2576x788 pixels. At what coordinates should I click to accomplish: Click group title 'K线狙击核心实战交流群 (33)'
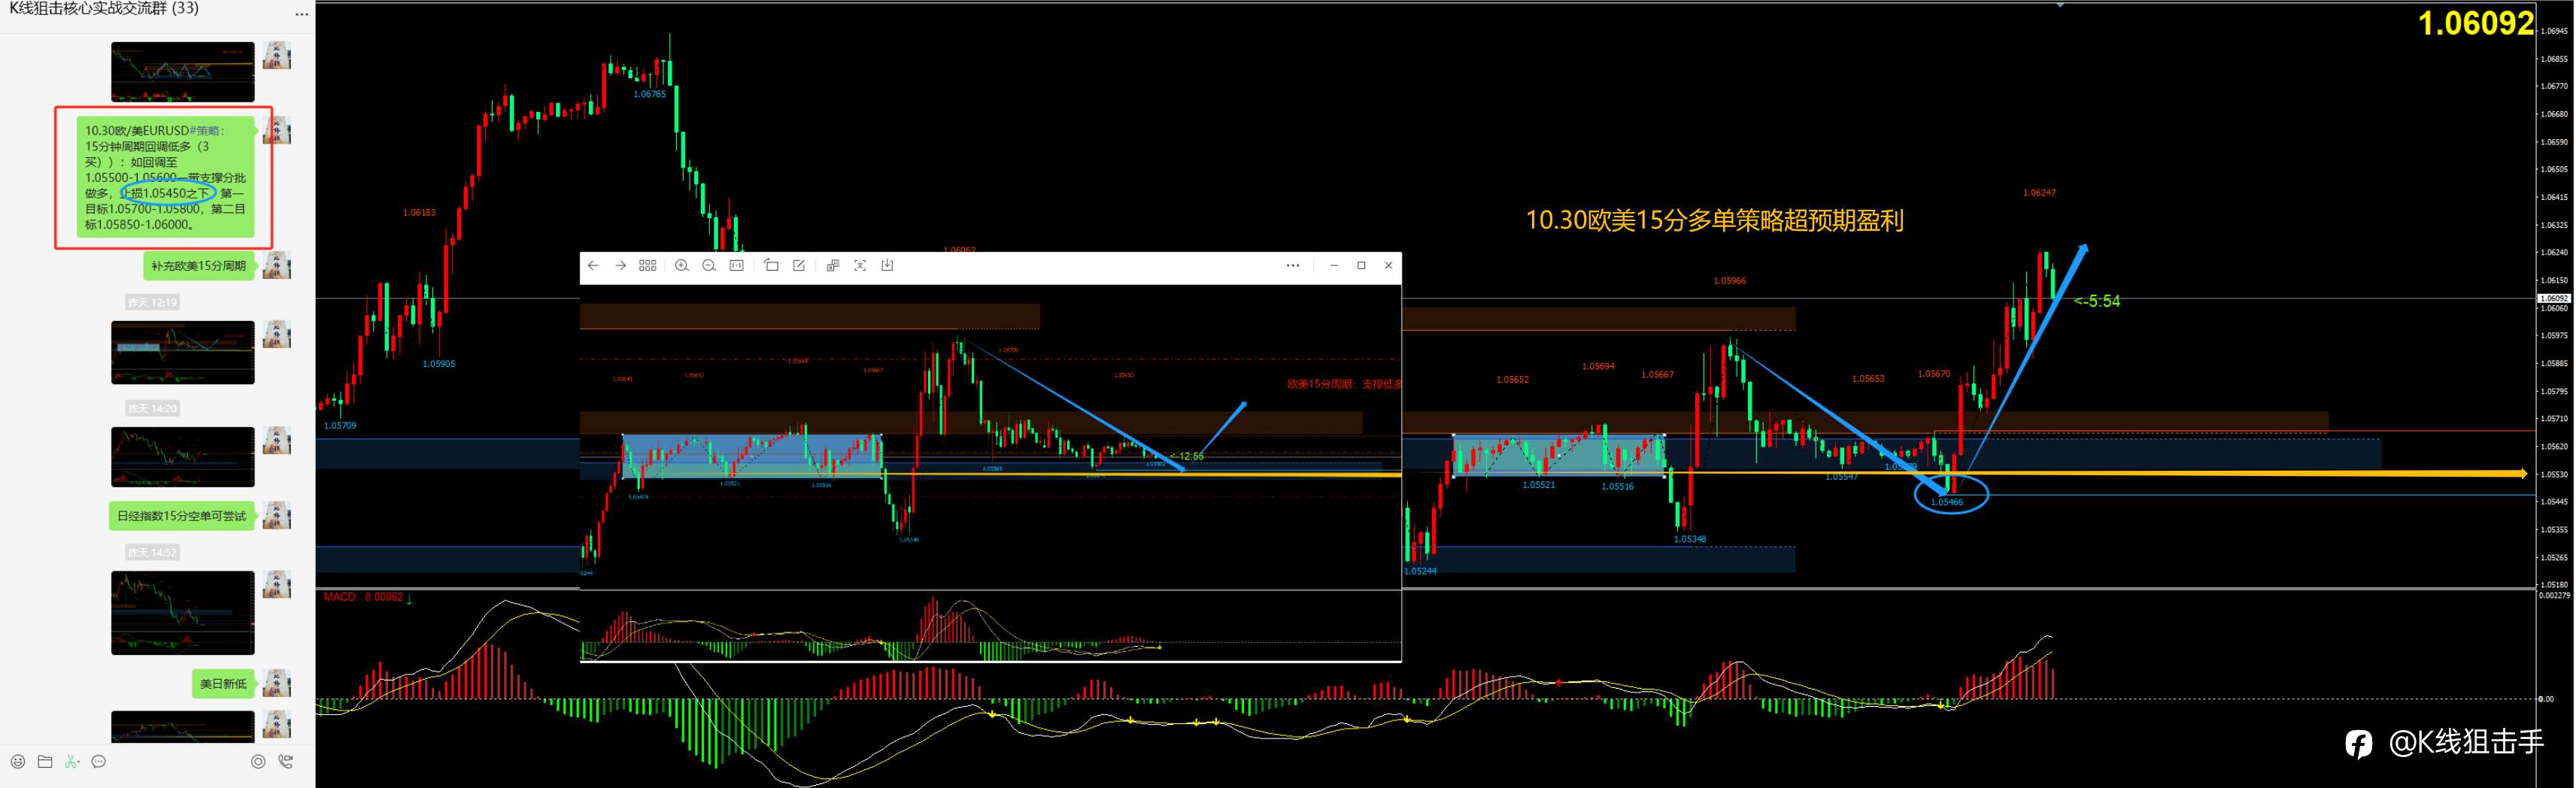pyautogui.click(x=104, y=9)
